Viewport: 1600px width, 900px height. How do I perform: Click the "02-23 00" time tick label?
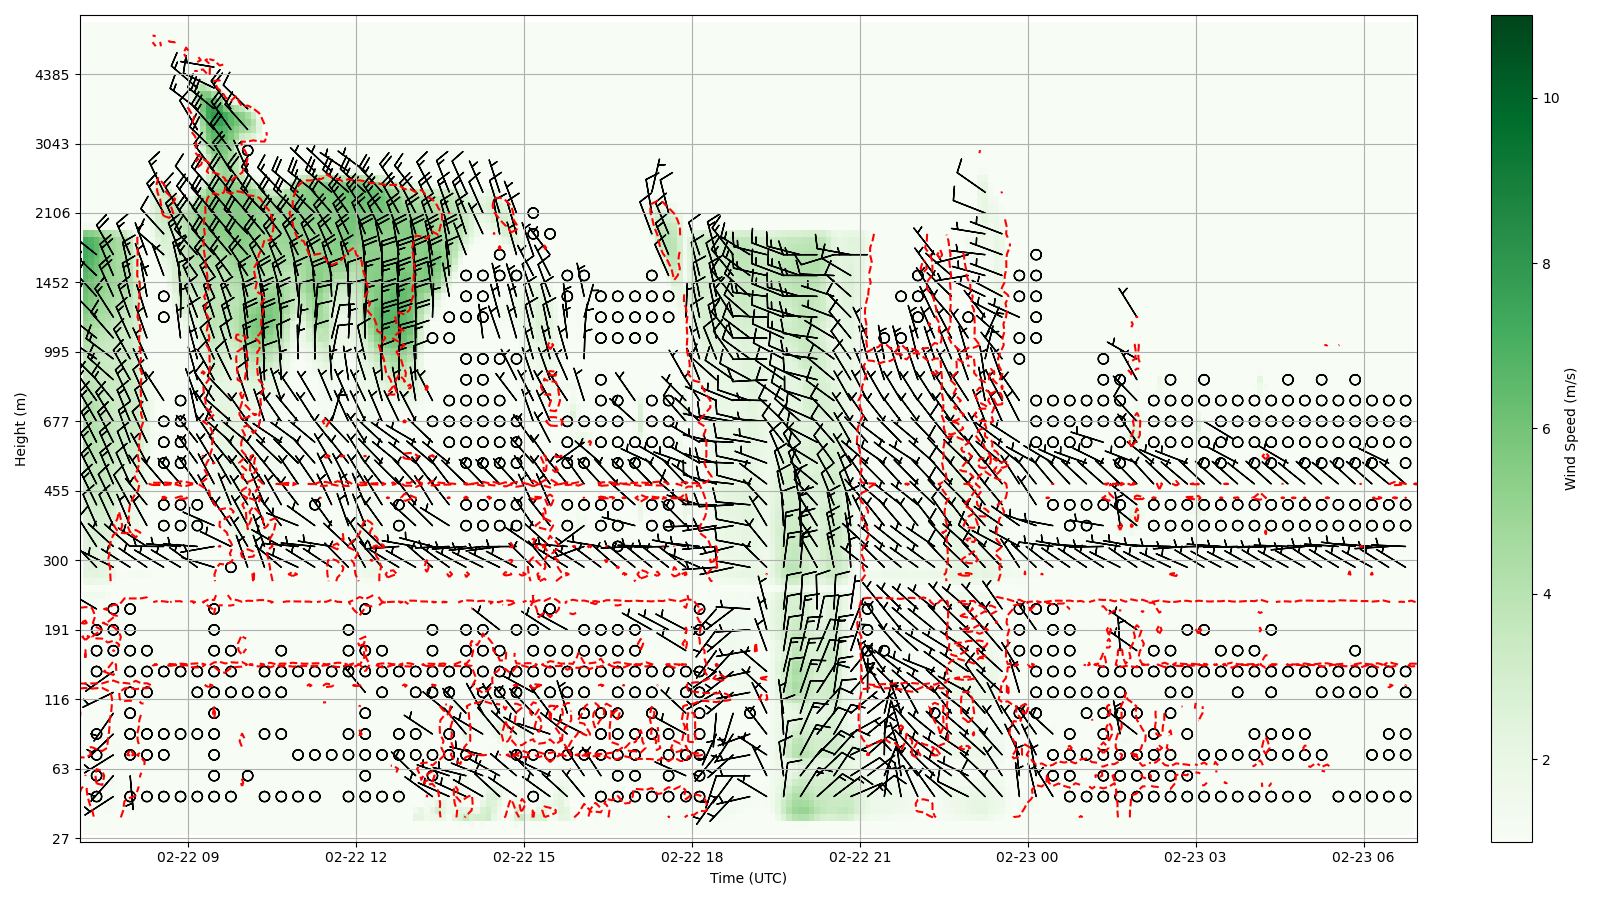(1028, 857)
